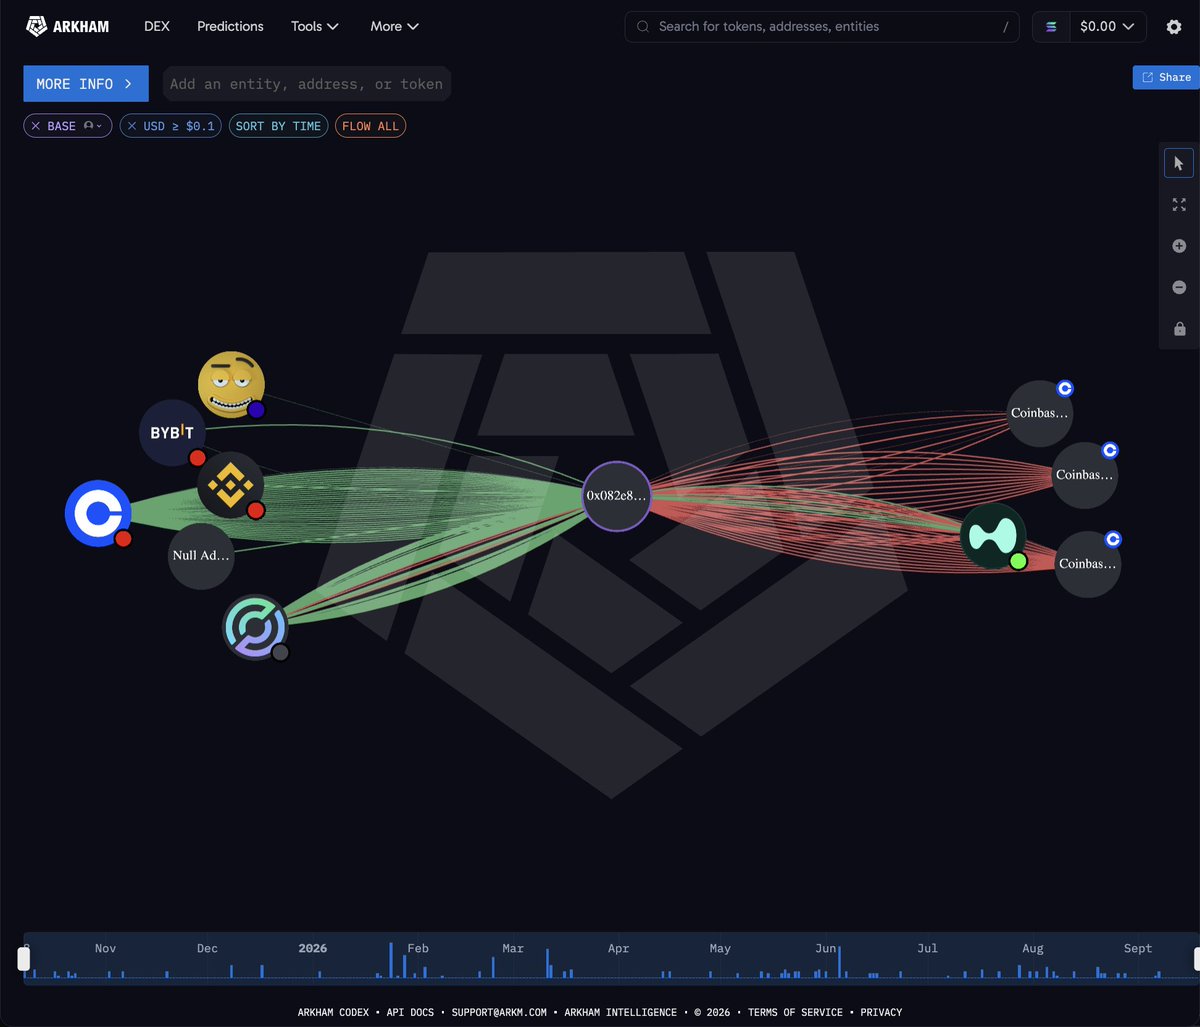
Task: Open the PRIVACY footer link
Action: [x=881, y=1012]
